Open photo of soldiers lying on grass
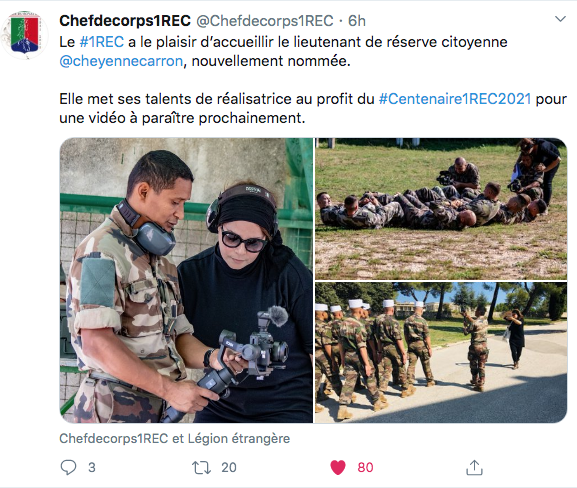 441,209
